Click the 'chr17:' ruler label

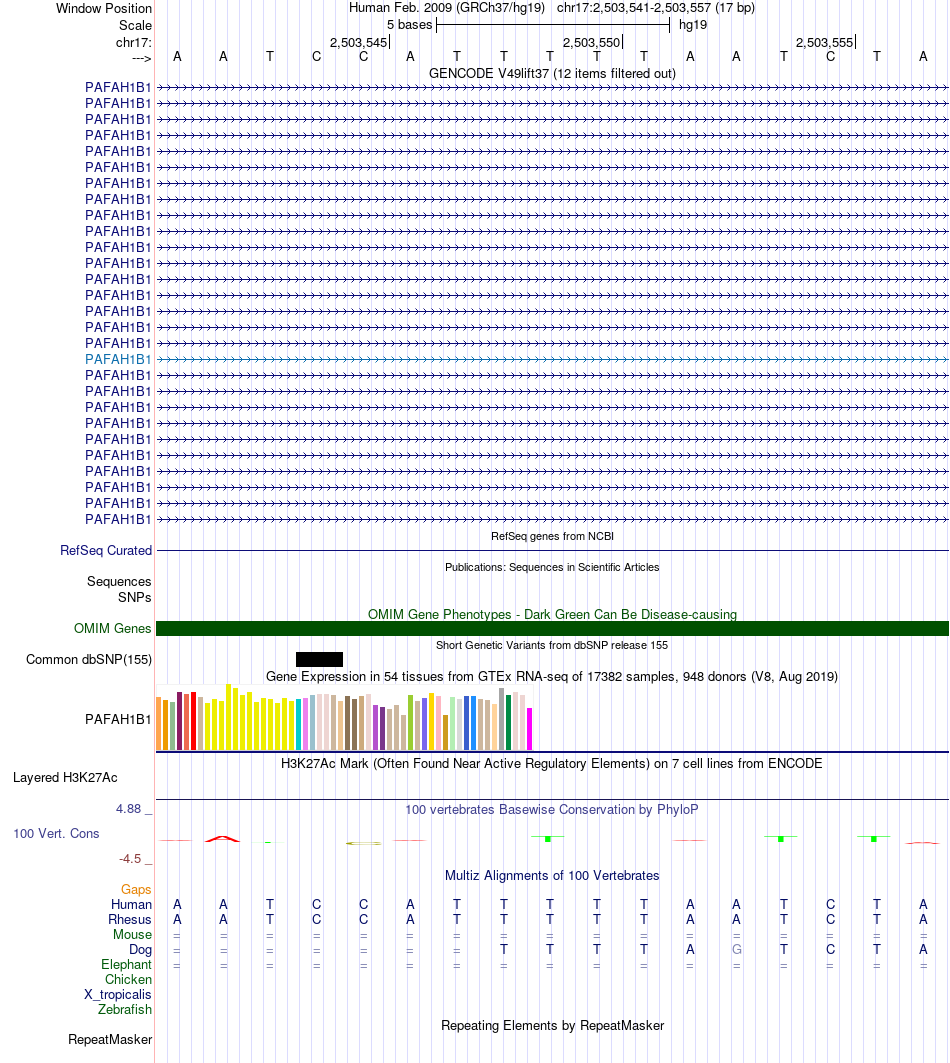click(x=134, y=42)
